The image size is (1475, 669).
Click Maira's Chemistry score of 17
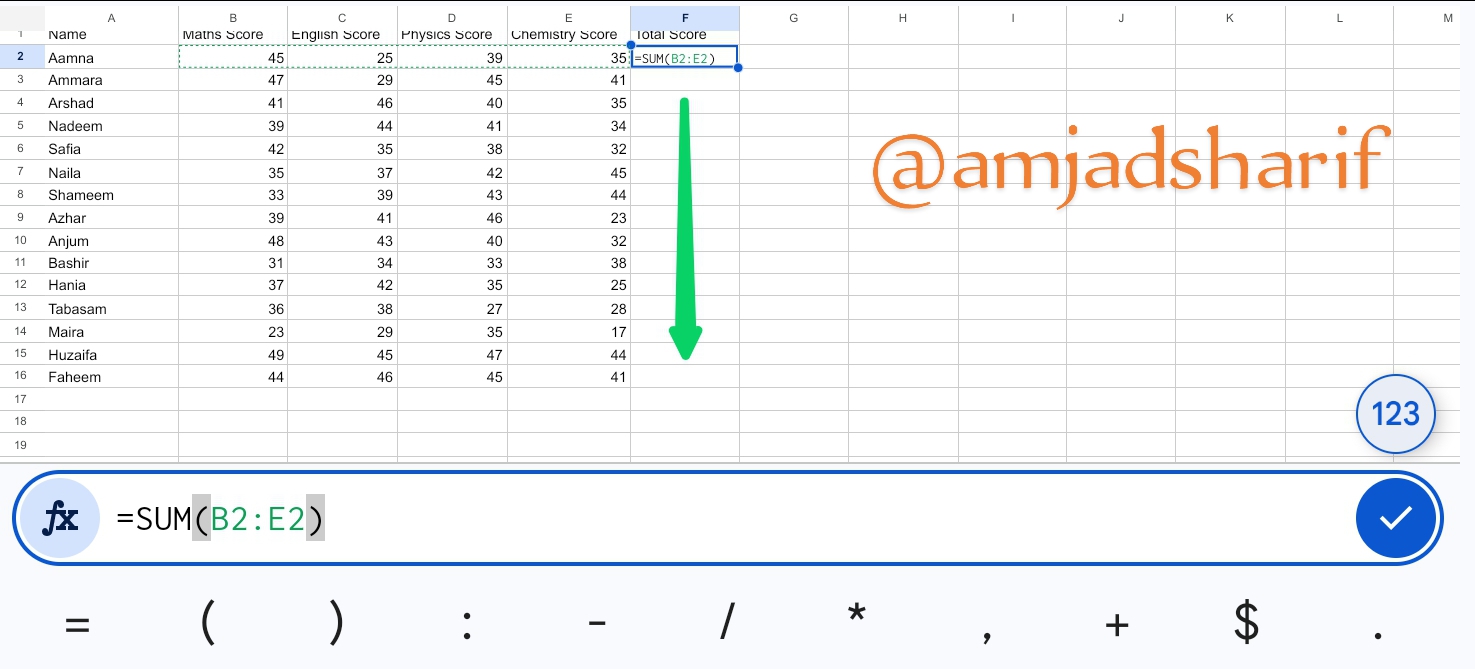pos(569,332)
